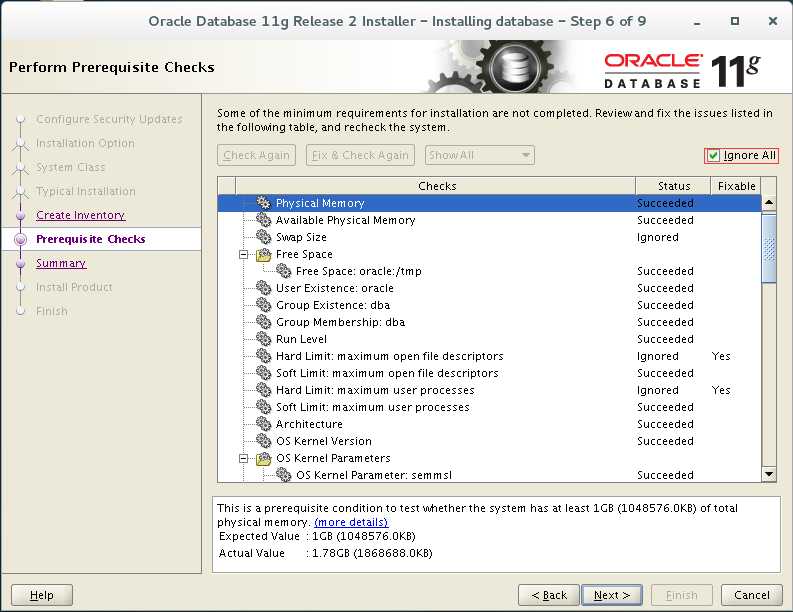Select Group Membership: dba row
793x612 pixels.
[x=489, y=322]
